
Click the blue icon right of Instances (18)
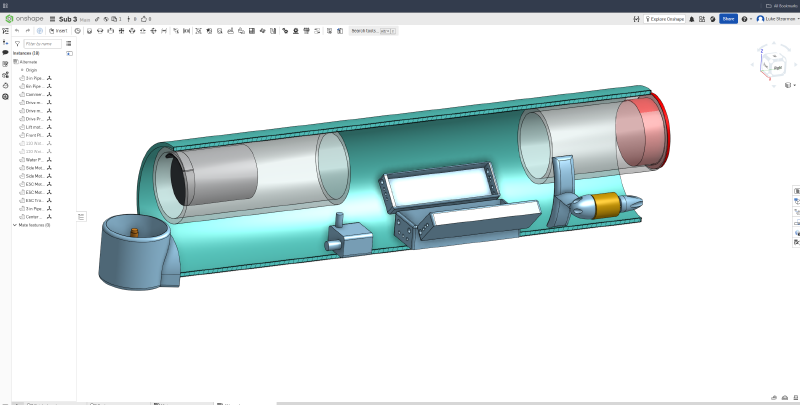click(x=69, y=53)
